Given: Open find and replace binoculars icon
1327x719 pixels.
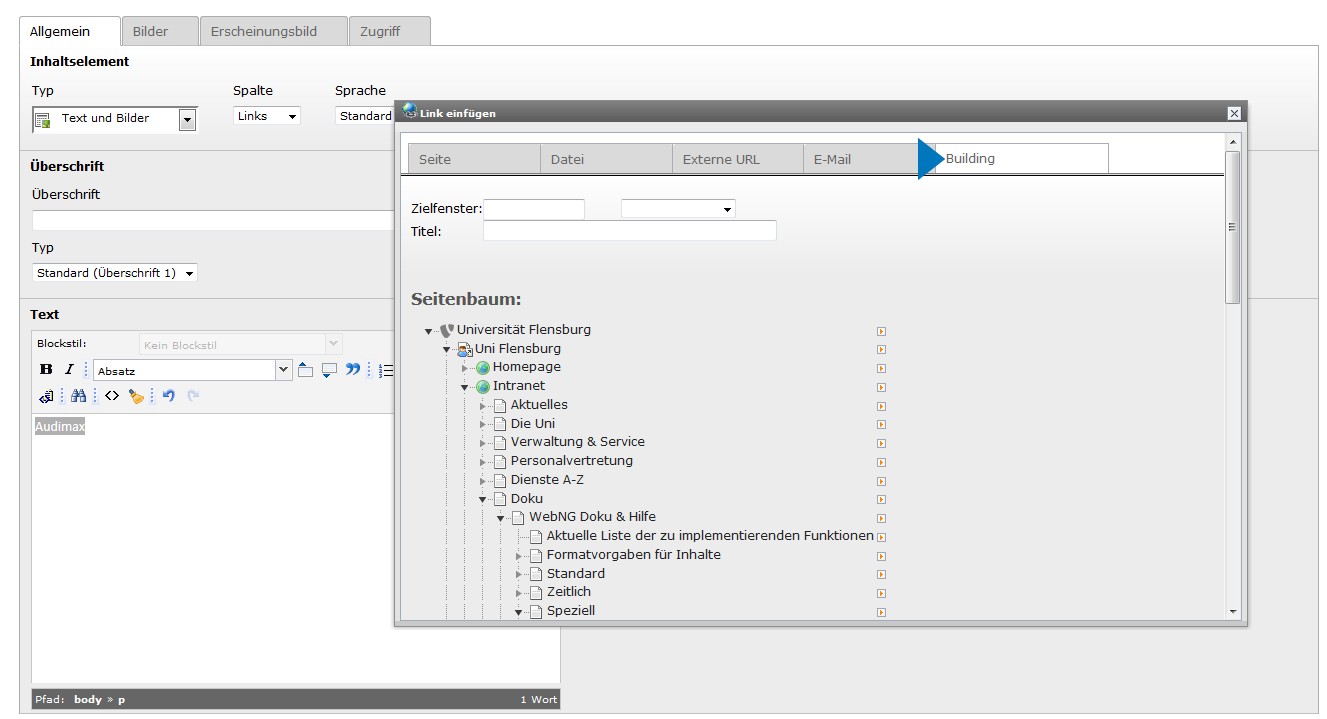Looking at the screenshot, I should [78, 396].
